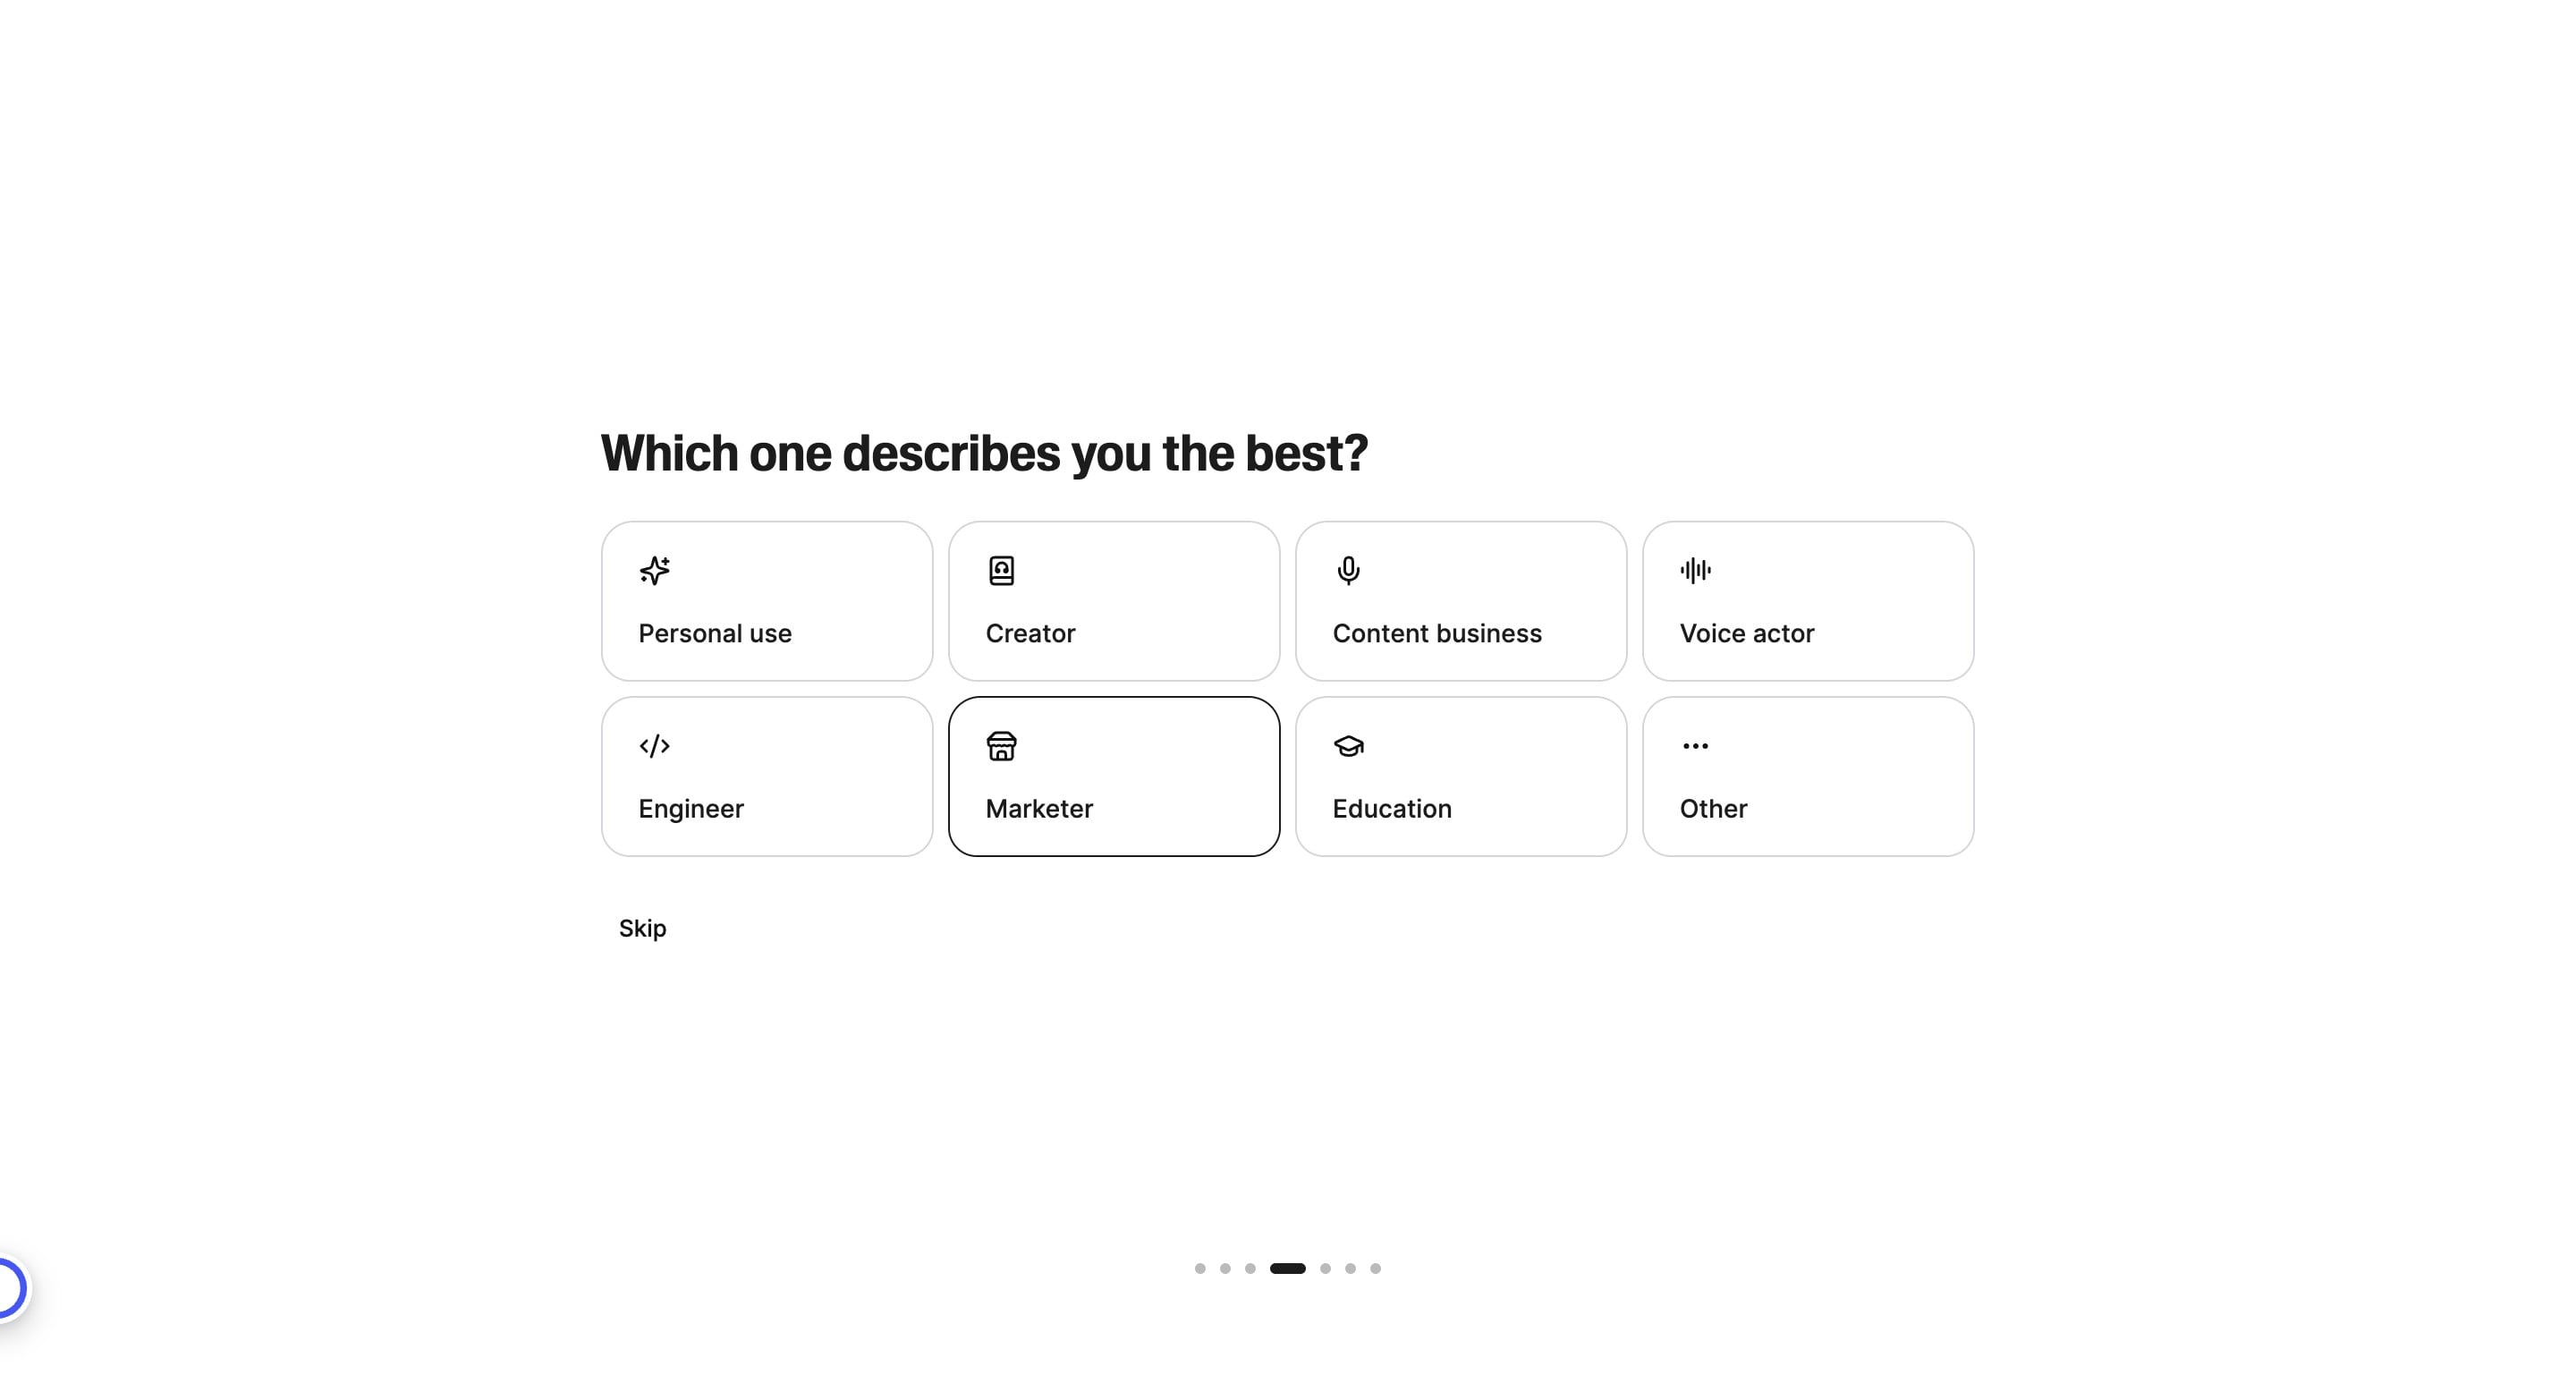The height and width of the screenshot is (1392, 2576).
Task: Click the waveform icon on Voice actor card
Action: click(x=1696, y=571)
